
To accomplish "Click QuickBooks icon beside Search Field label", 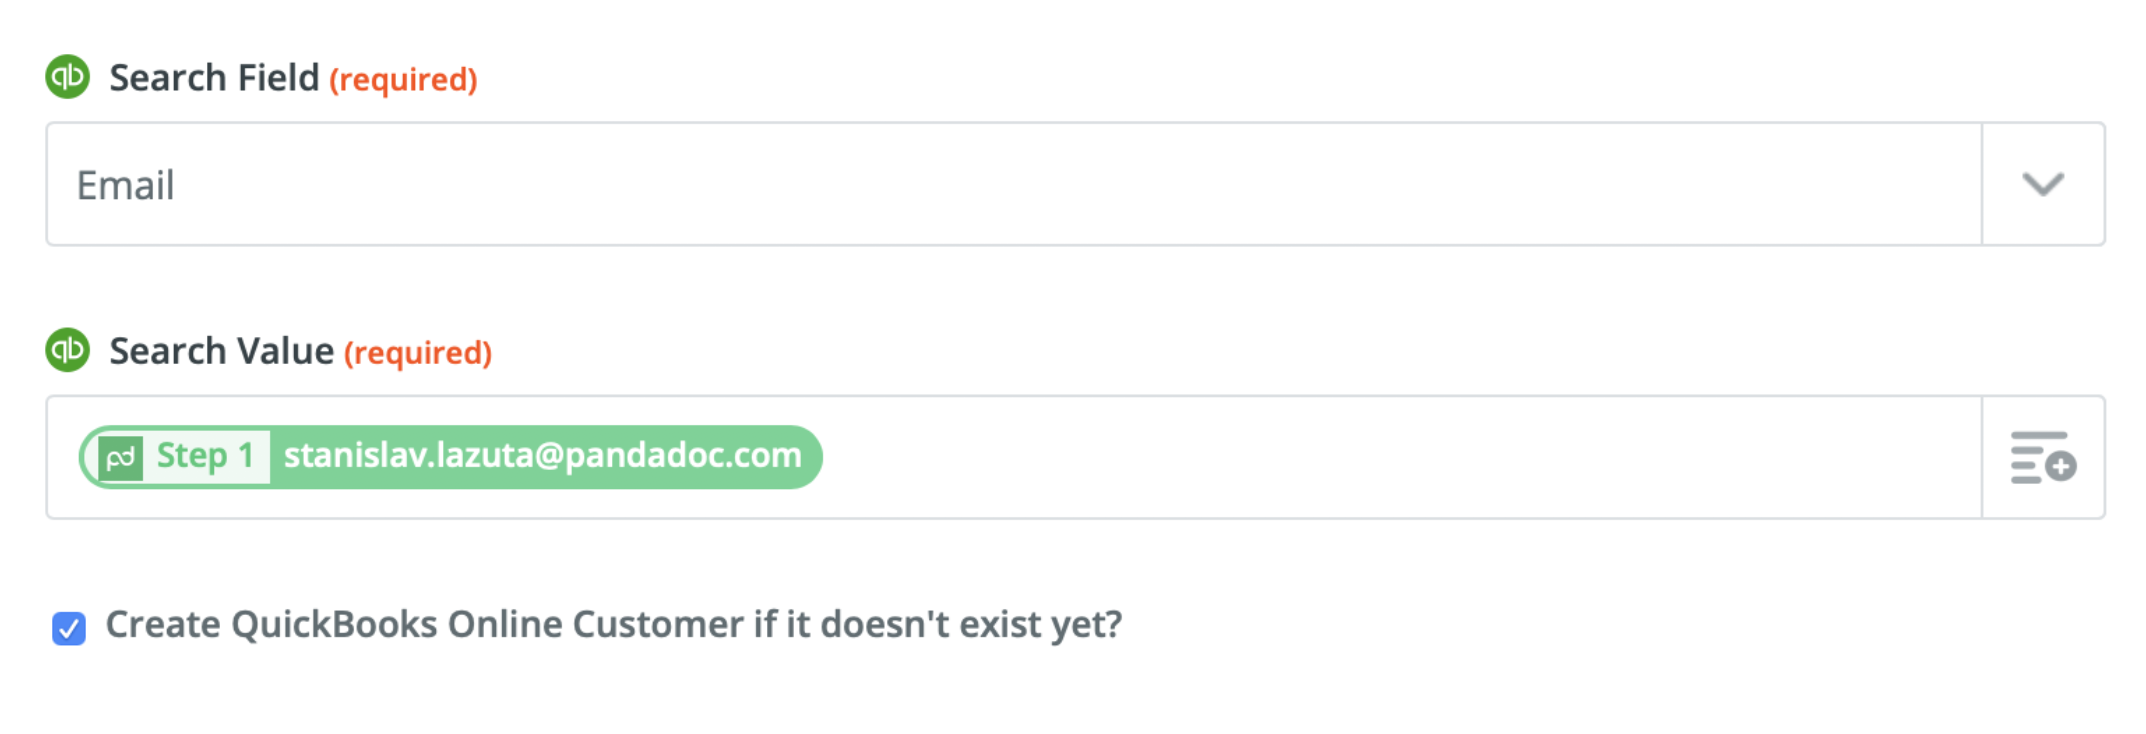I will [x=68, y=77].
